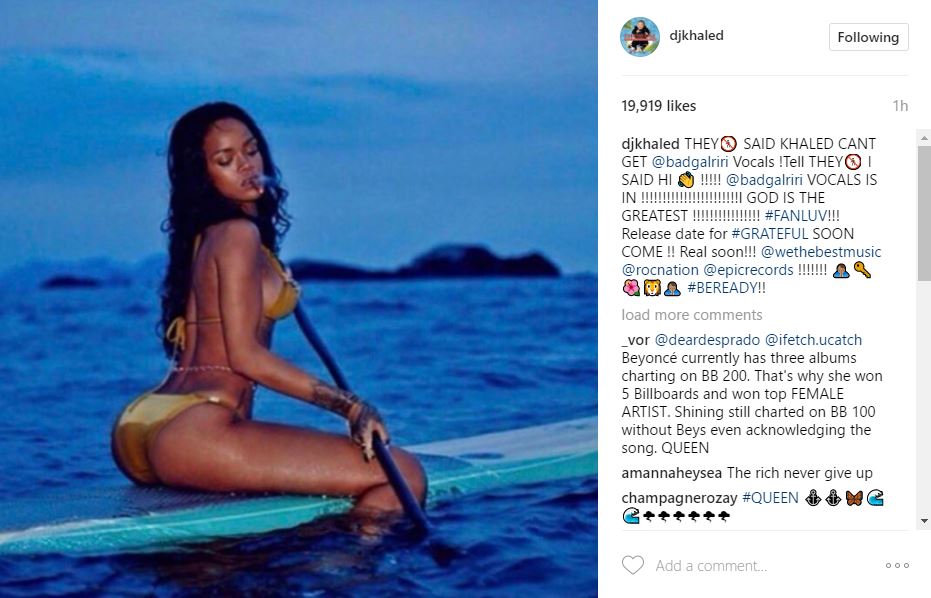View who liked via 19,919 likes
This screenshot has height=598, width=931.
click(x=658, y=106)
